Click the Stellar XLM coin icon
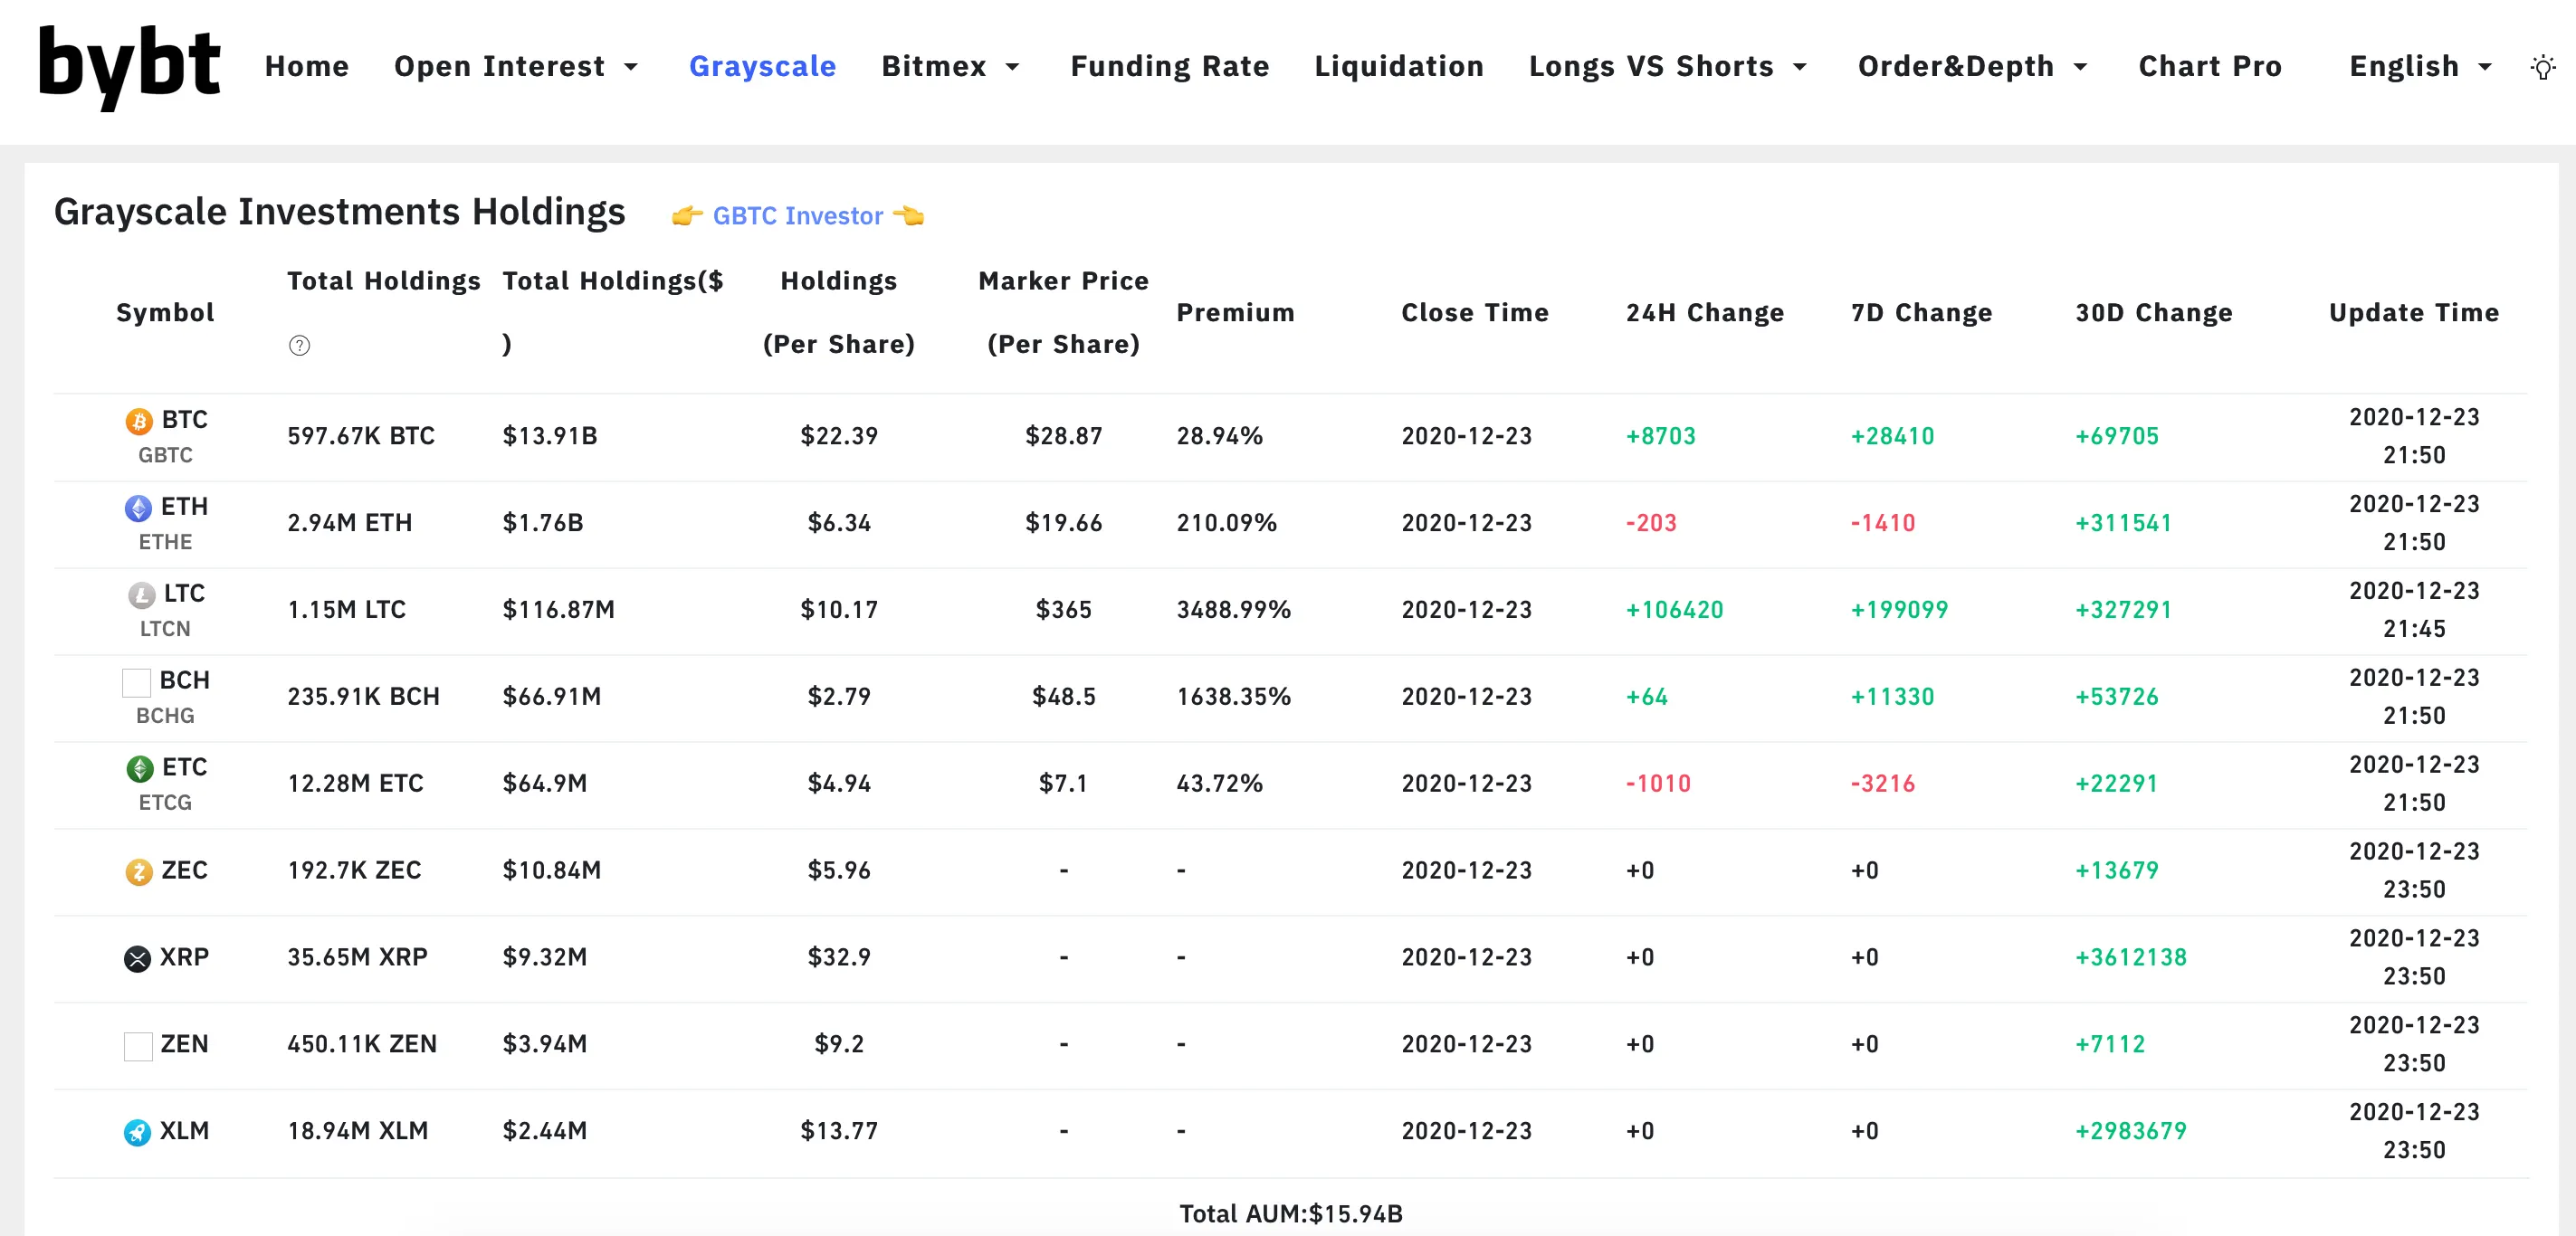2576x1236 pixels. [137, 1132]
